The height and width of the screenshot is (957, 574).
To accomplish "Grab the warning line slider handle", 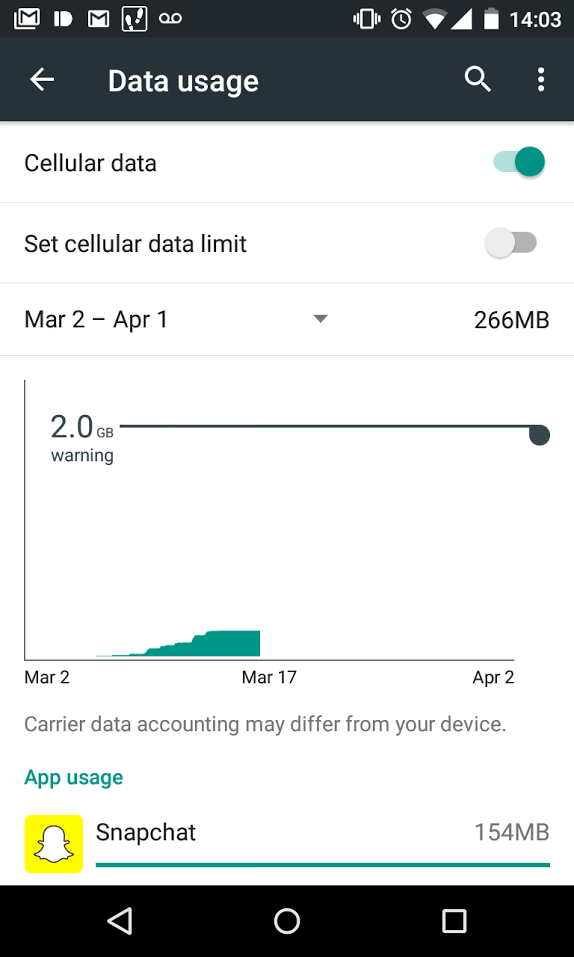I will [x=539, y=435].
